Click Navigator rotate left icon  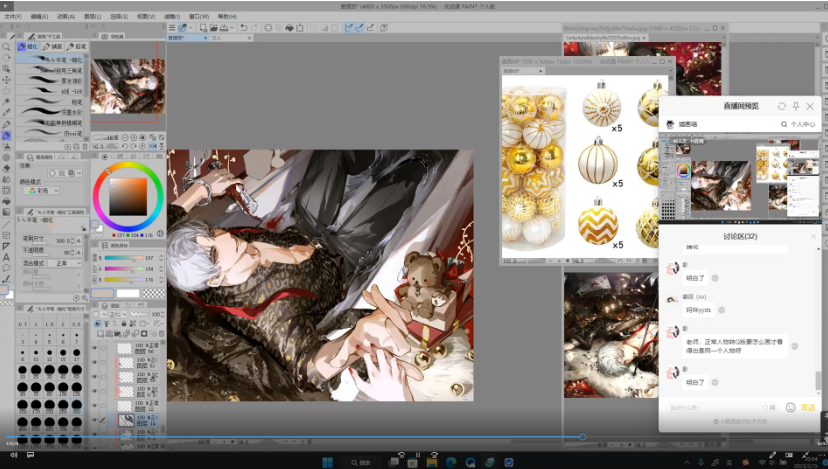125,146
